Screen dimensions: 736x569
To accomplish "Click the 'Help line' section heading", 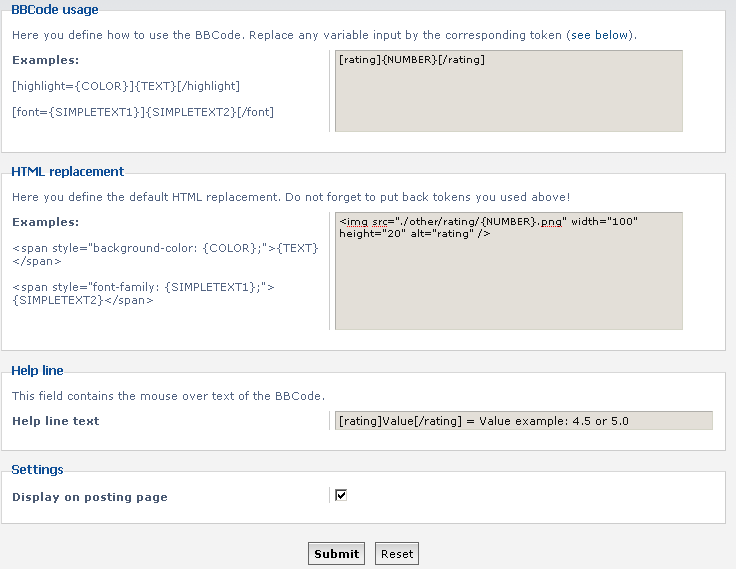I will [x=38, y=370].
